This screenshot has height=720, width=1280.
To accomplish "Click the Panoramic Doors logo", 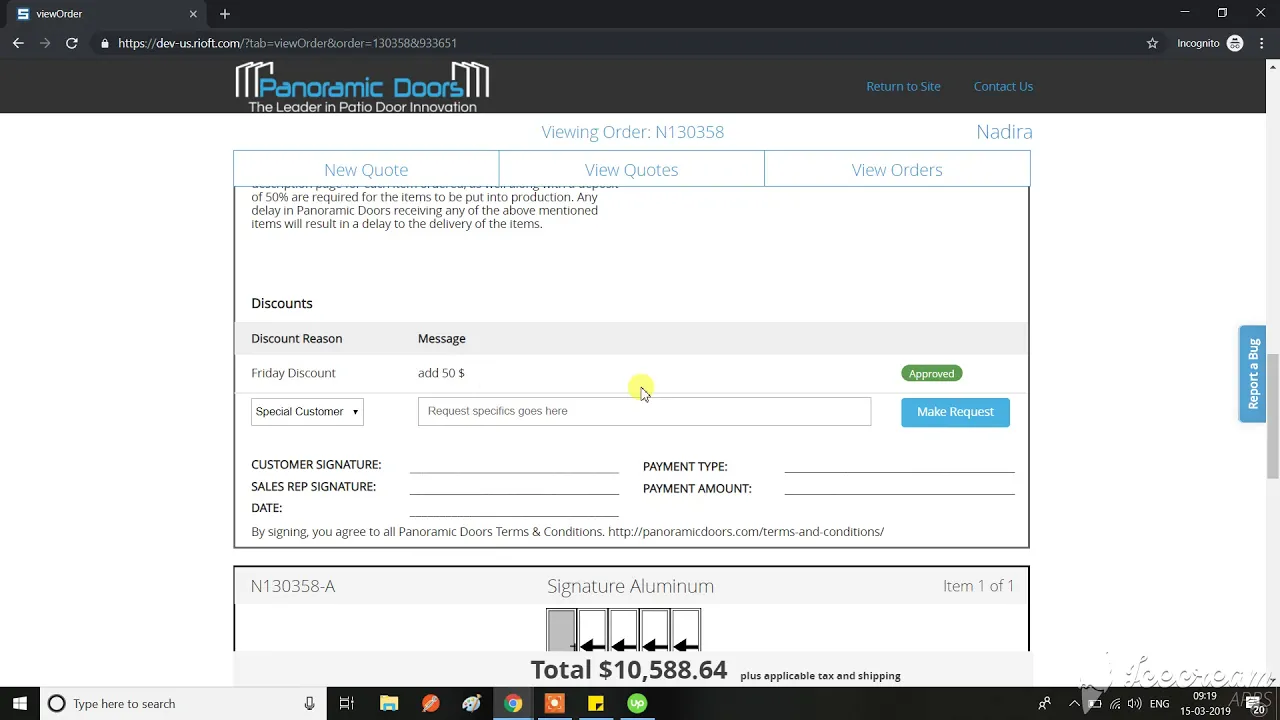I will (362, 87).
